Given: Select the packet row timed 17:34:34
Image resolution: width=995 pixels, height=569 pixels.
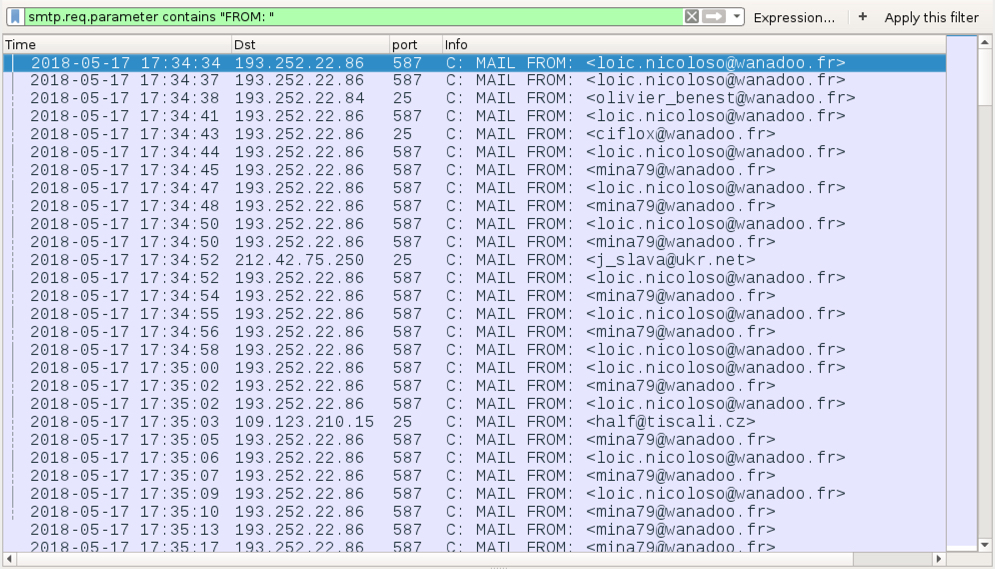Looking at the screenshot, I should tap(474, 63).
